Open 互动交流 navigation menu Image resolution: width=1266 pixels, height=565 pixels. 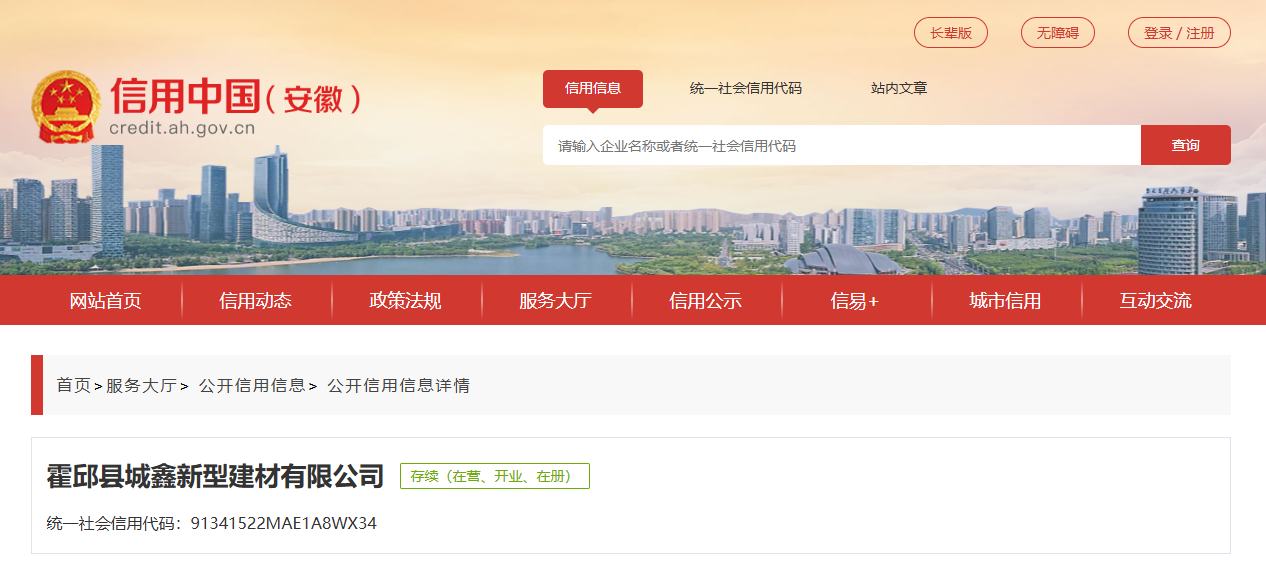1156,301
